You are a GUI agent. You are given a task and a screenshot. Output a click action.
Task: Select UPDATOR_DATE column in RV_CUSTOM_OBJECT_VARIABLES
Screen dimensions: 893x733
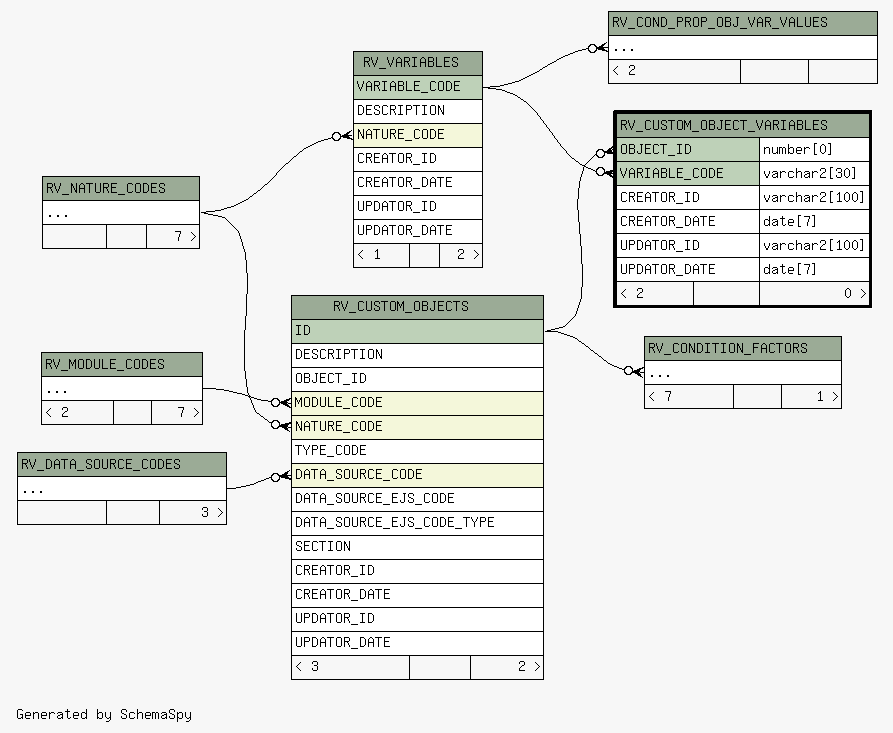tap(688, 269)
